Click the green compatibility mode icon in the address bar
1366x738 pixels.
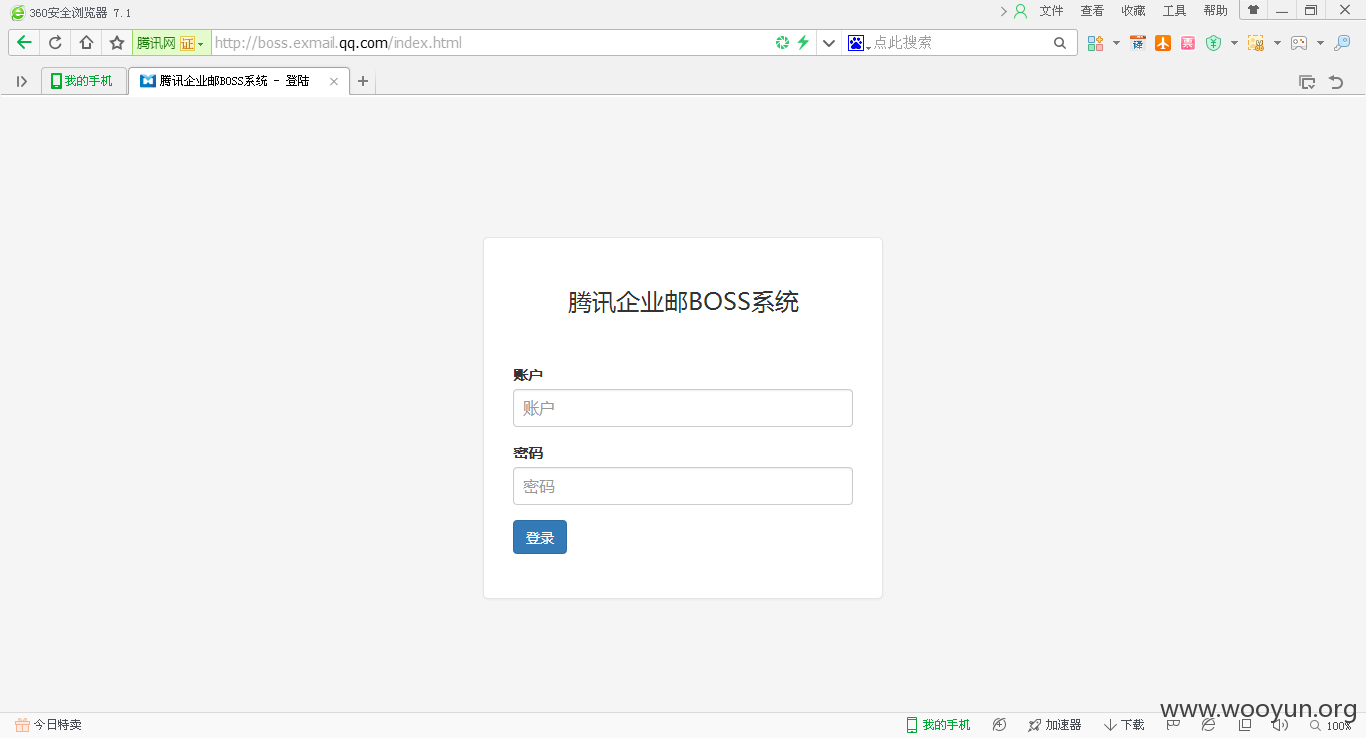click(x=783, y=43)
